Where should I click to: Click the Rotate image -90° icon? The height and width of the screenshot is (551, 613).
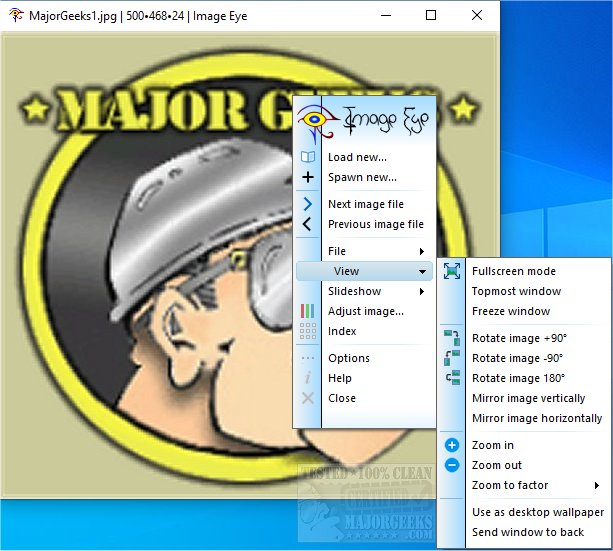click(452, 358)
